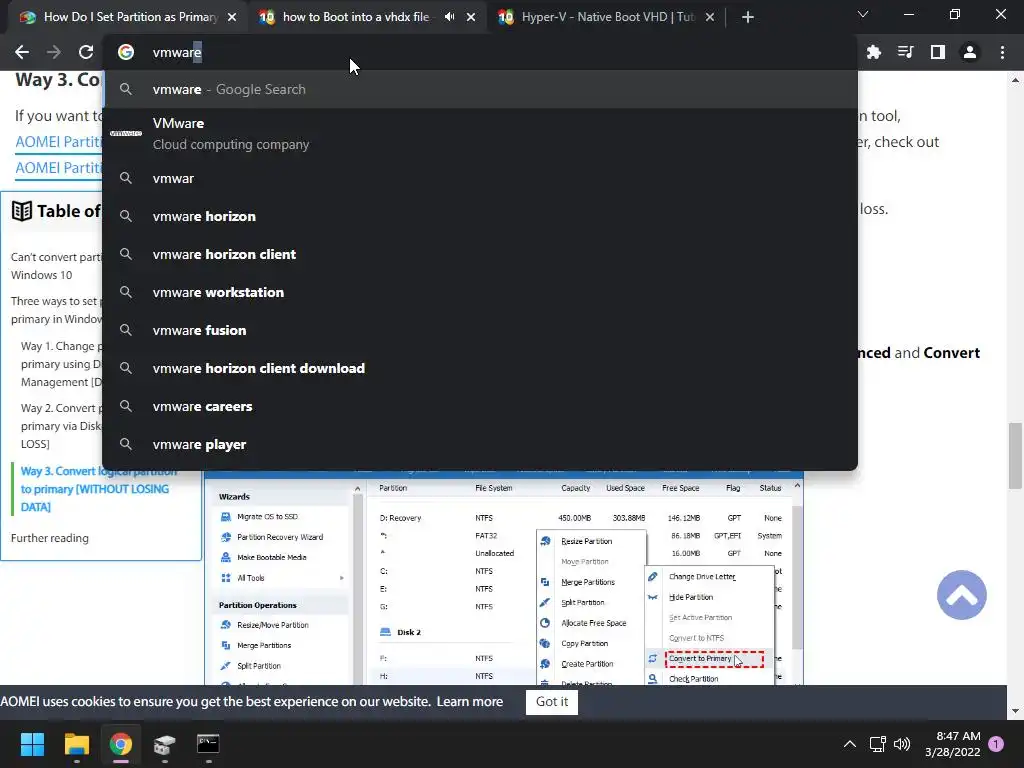Close the 'How Do I Set Partition' tab

[232, 17]
